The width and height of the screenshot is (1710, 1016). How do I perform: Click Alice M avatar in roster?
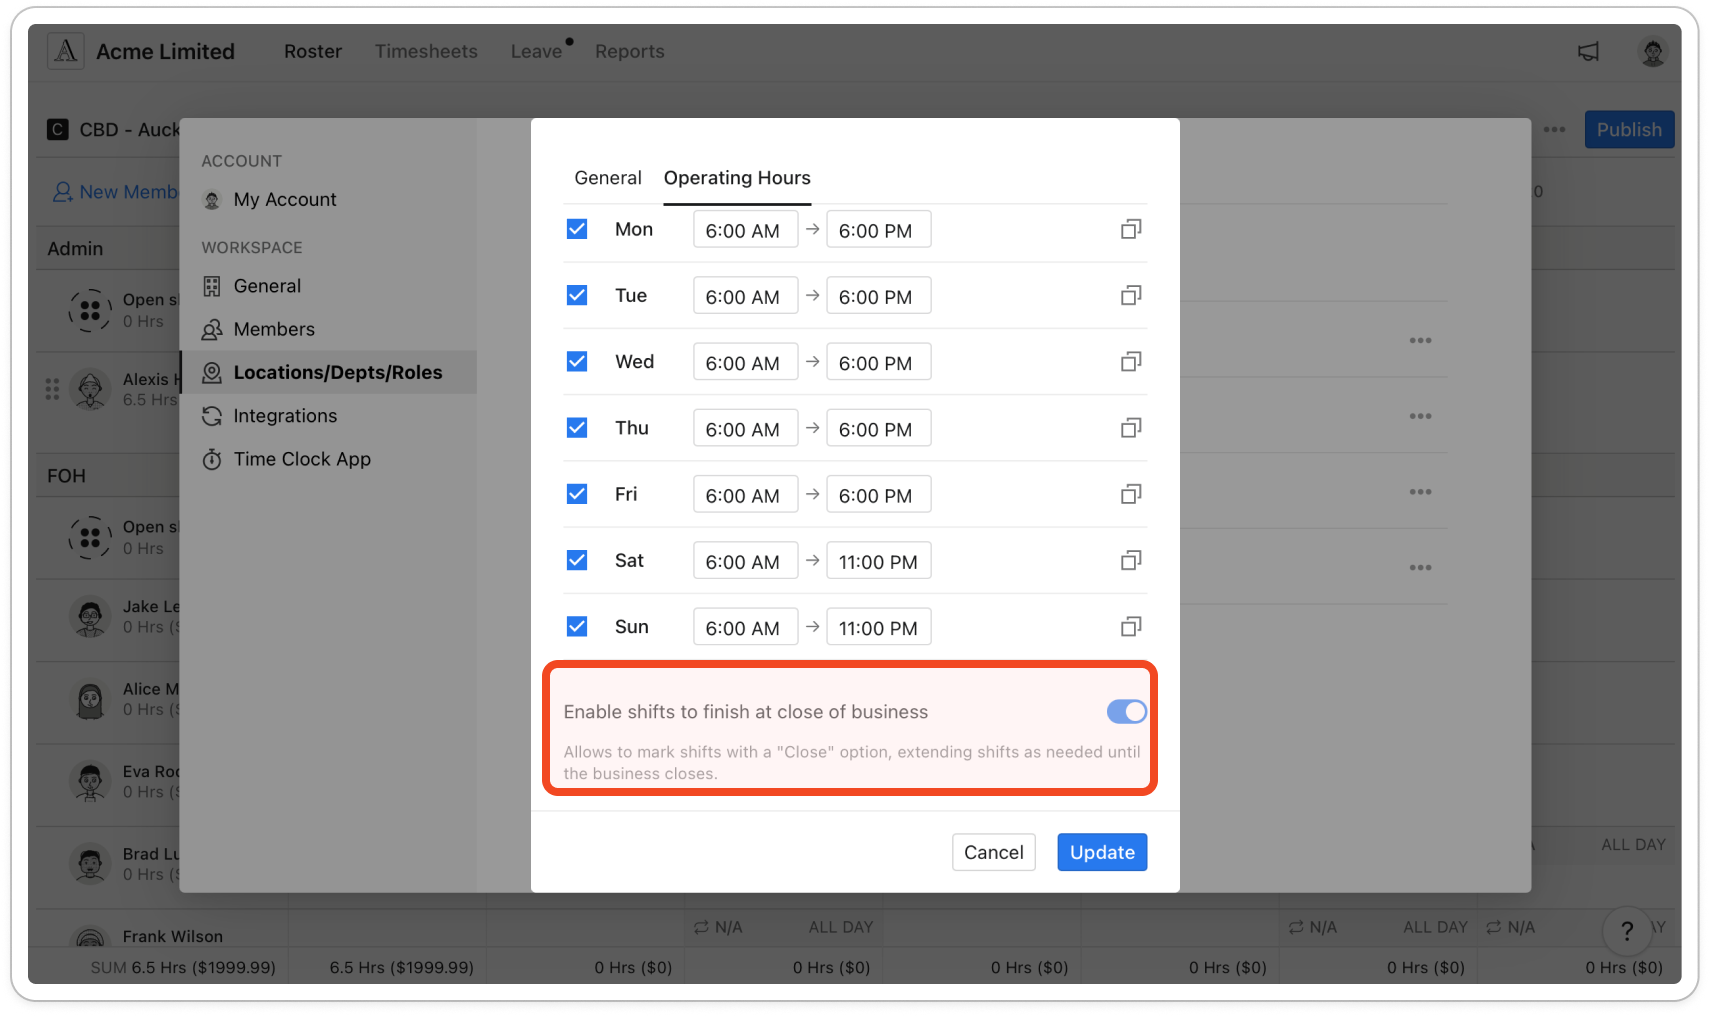click(90, 699)
